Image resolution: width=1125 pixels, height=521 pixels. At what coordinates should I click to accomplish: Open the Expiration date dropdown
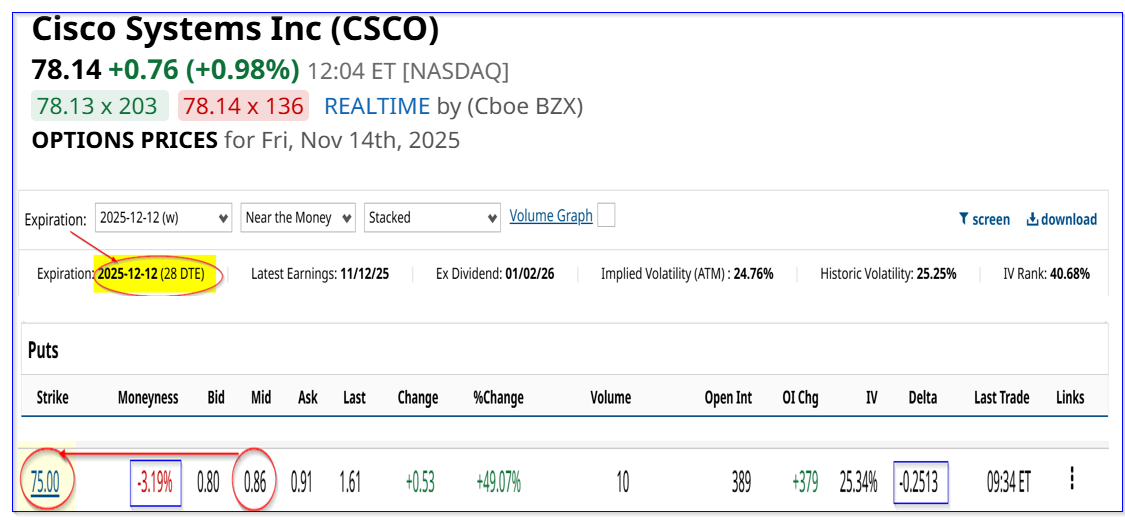click(x=164, y=217)
